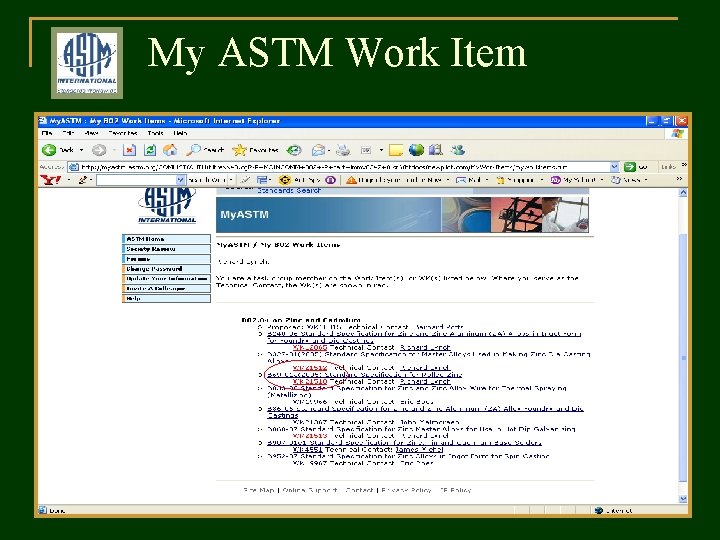720x540 pixels.
Task: Go to the IE Home page icon
Action: click(170, 150)
